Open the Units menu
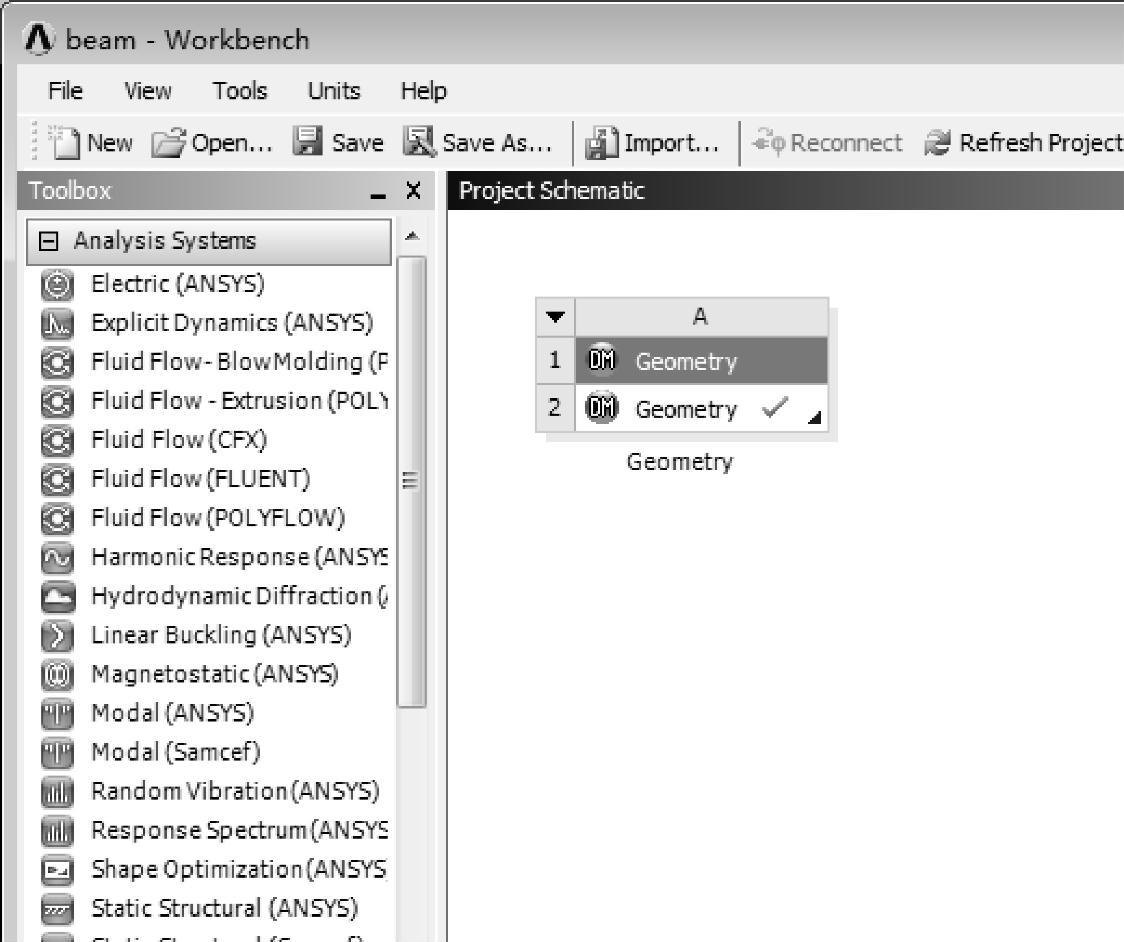Image resolution: width=1124 pixels, height=942 pixels. pos(334,91)
